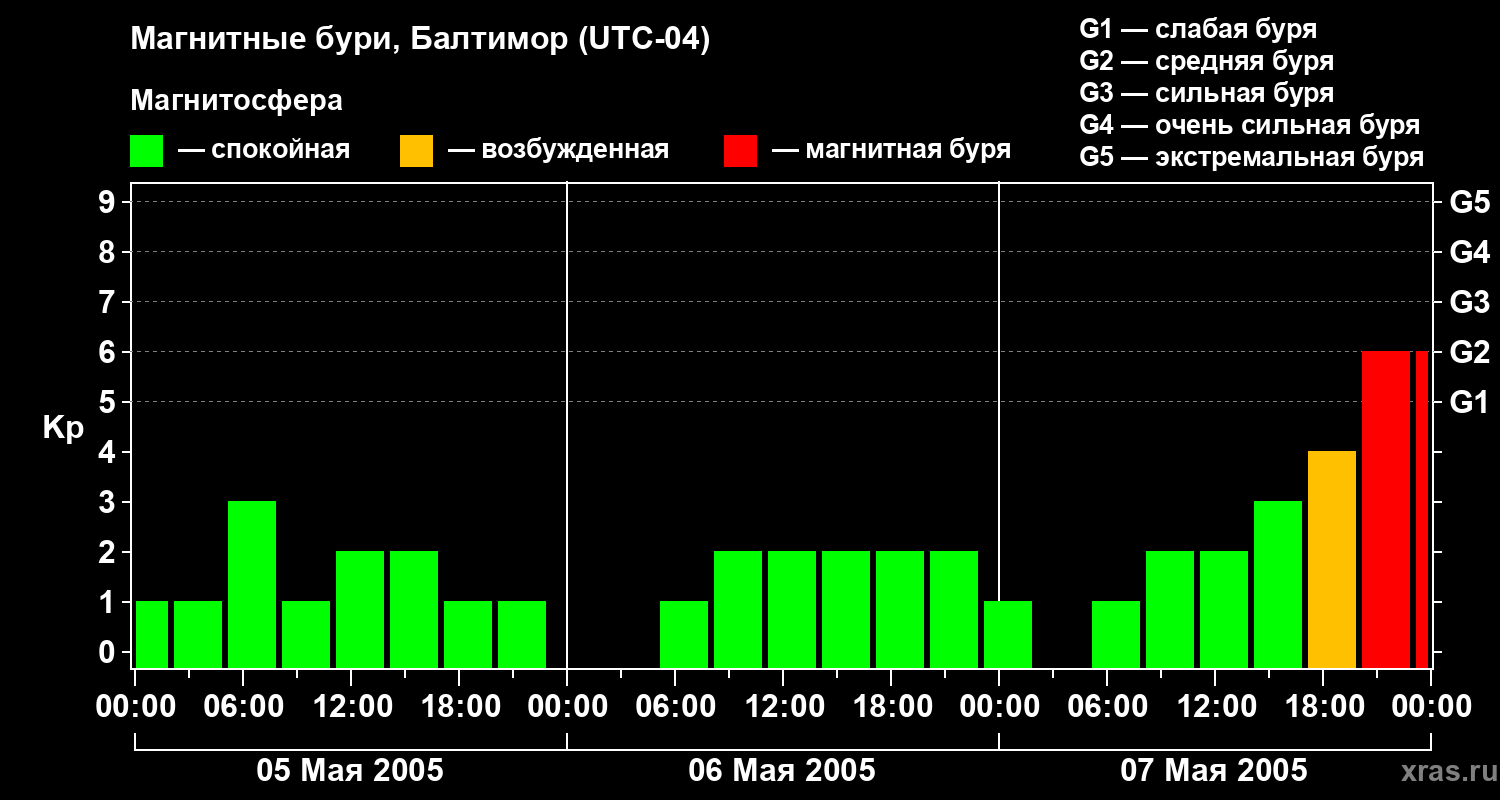Click 'G2 — средняя буря' description line
Image resolution: width=1500 pixels, height=800 pixels.
1206,61
